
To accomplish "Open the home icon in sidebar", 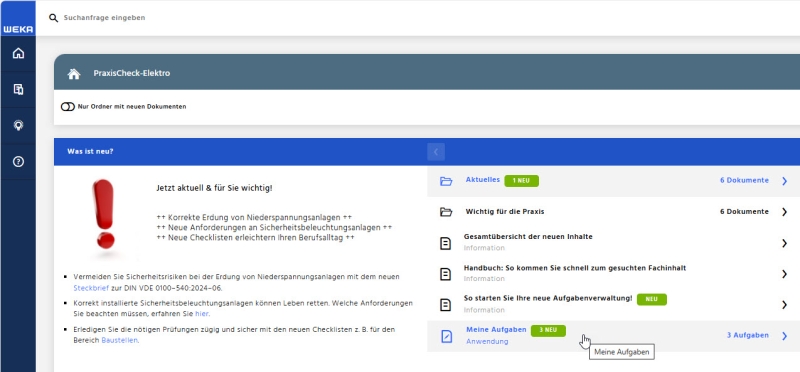I will 18,53.
